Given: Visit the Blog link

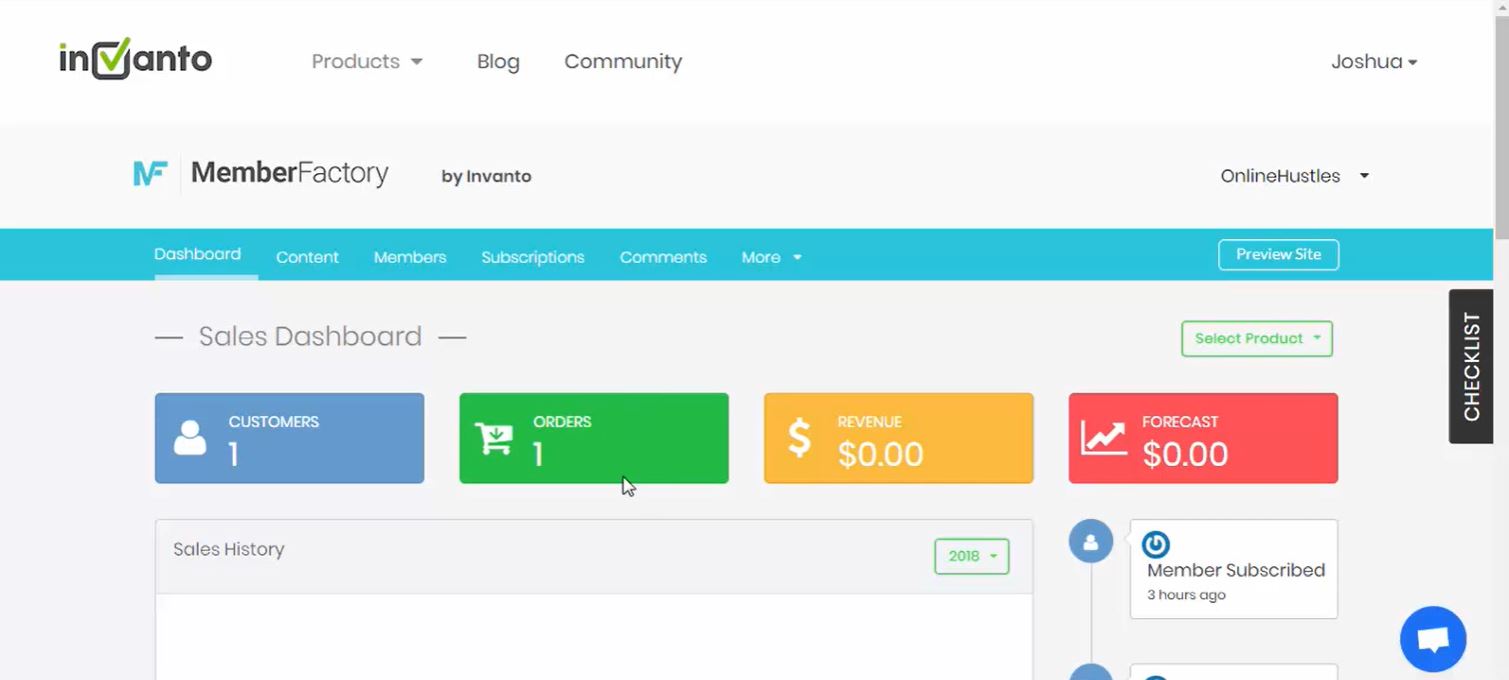Looking at the screenshot, I should tap(498, 61).
